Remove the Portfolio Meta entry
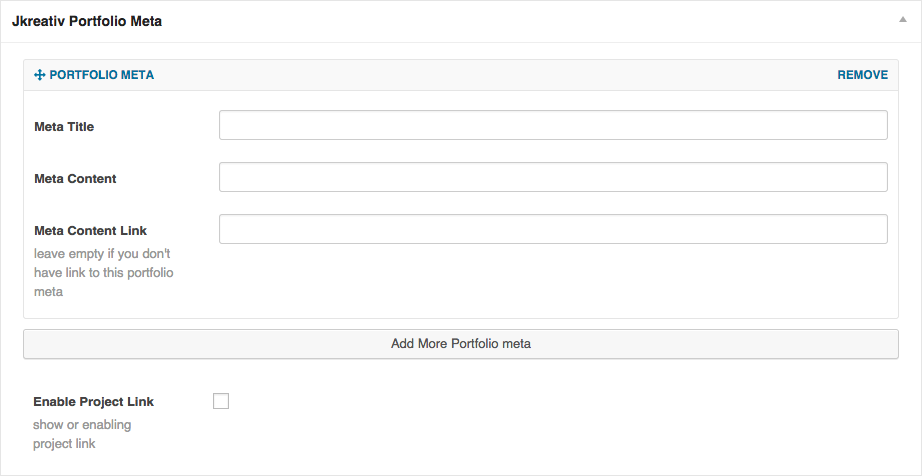 coord(862,75)
